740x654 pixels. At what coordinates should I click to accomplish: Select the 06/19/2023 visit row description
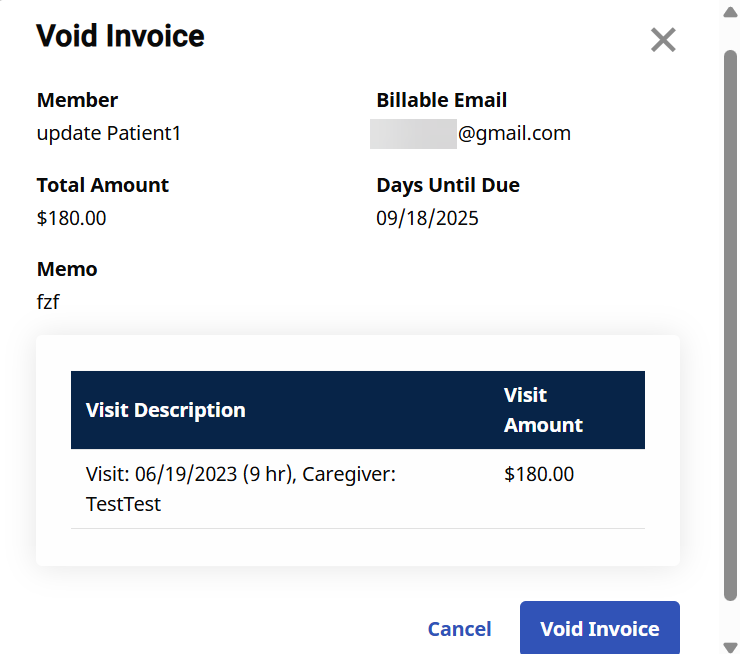tap(240, 489)
